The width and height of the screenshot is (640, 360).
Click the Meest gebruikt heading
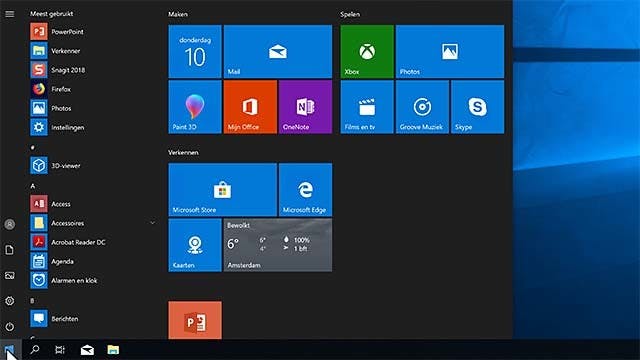click(x=51, y=13)
